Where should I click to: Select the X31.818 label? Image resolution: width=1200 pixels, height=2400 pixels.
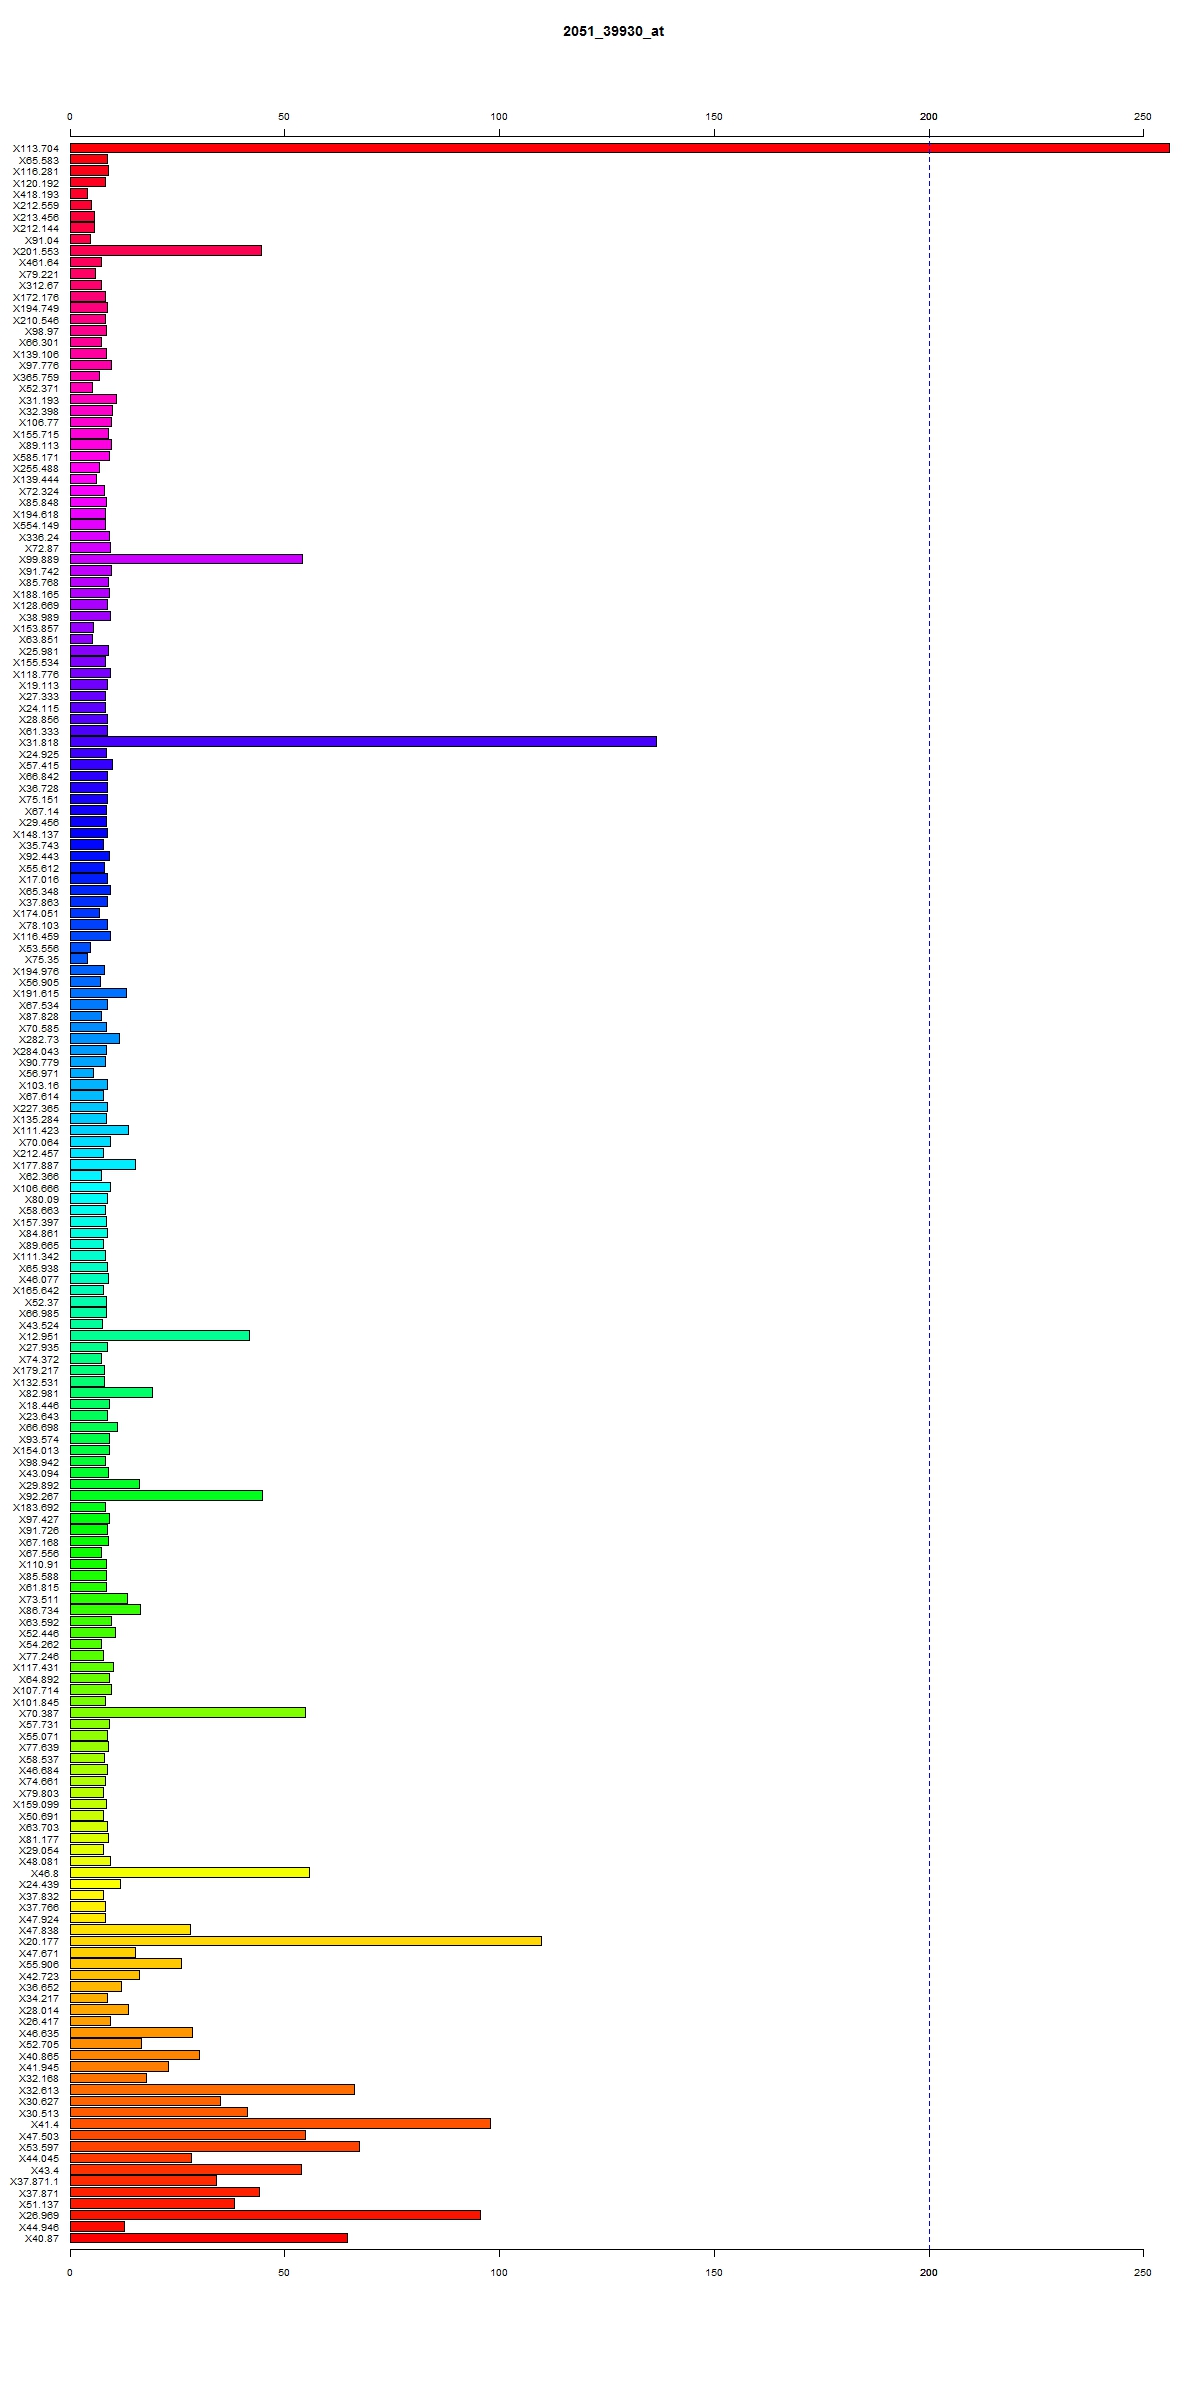(39, 742)
